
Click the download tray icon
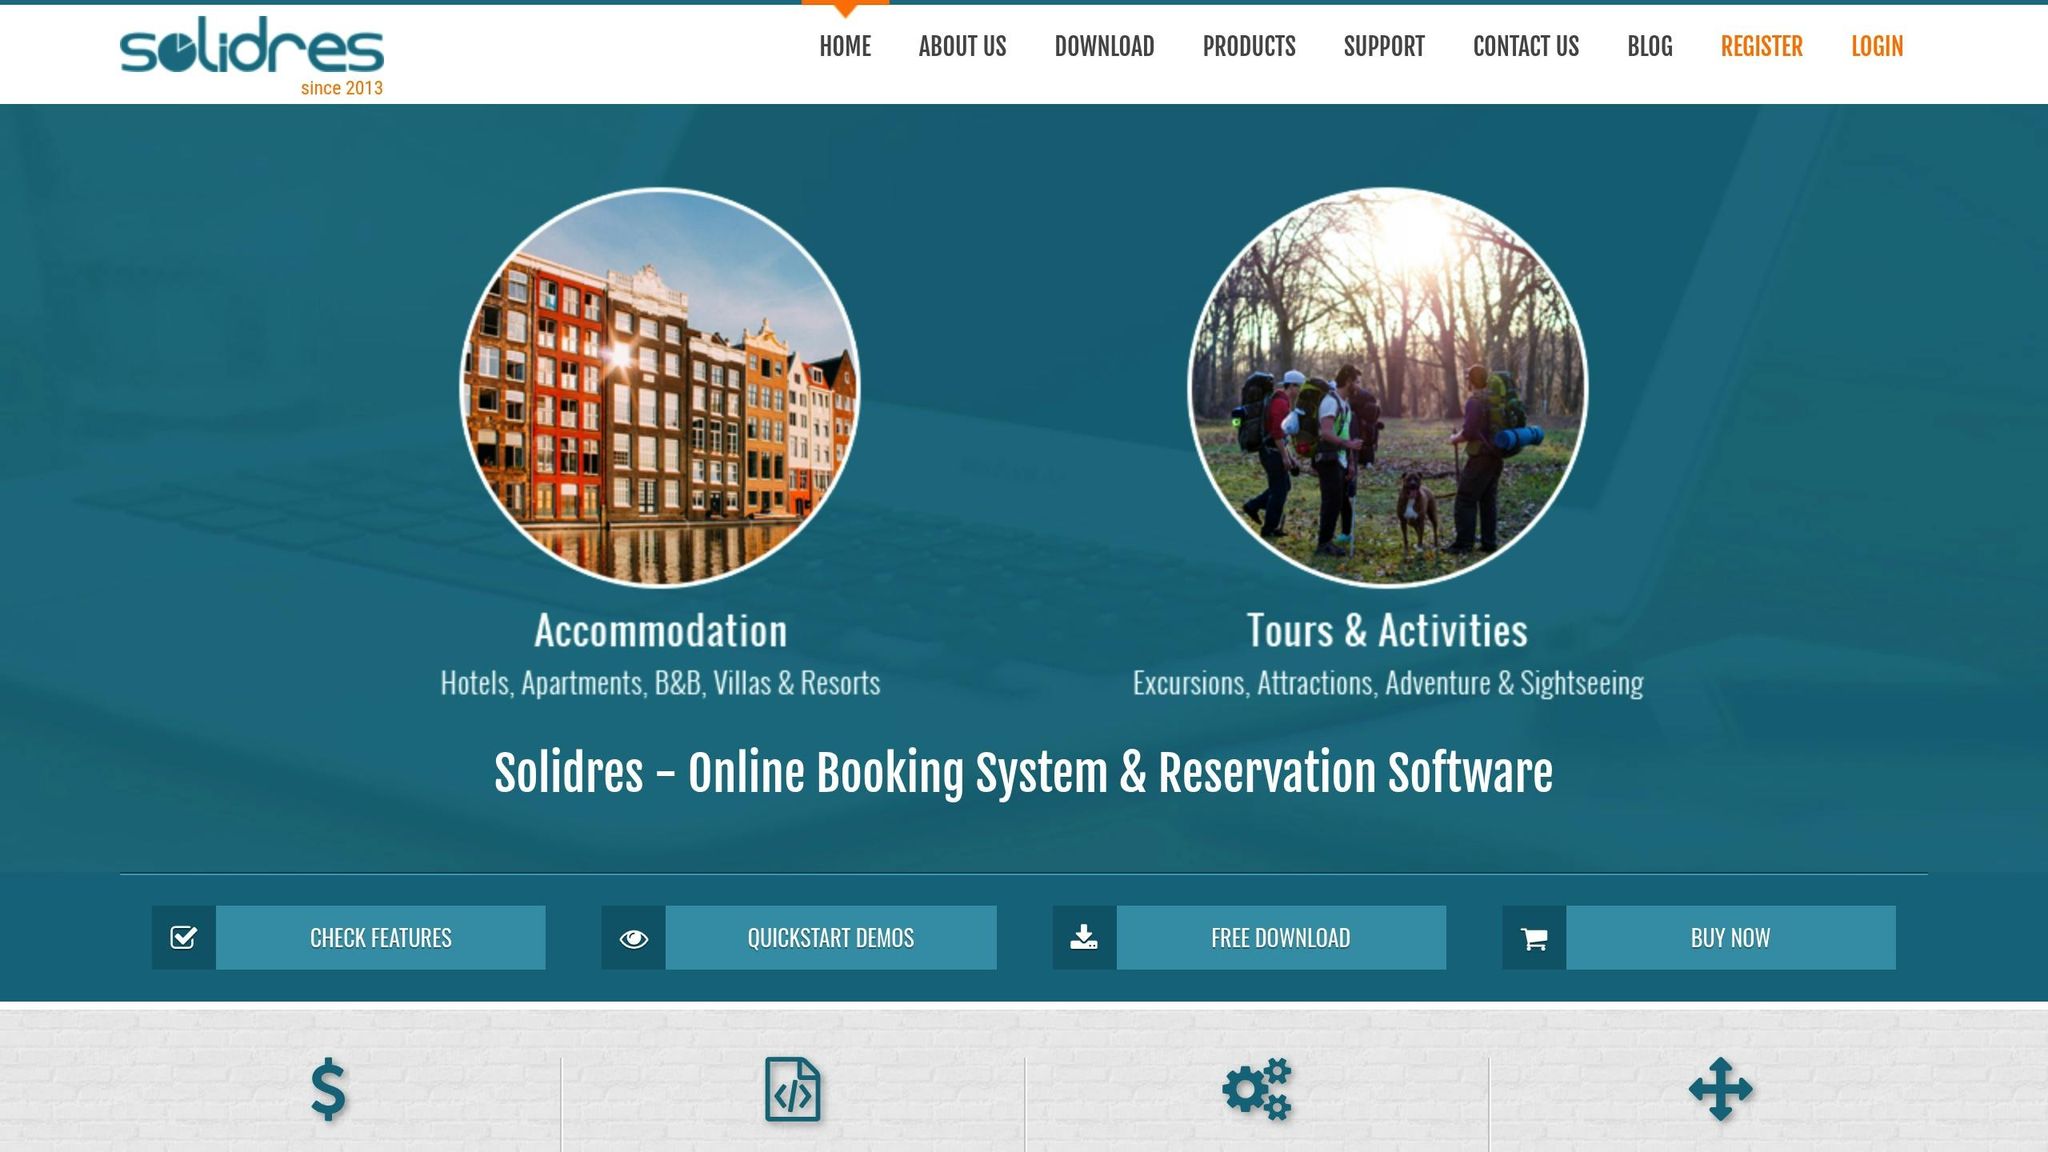click(x=1084, y=937)
